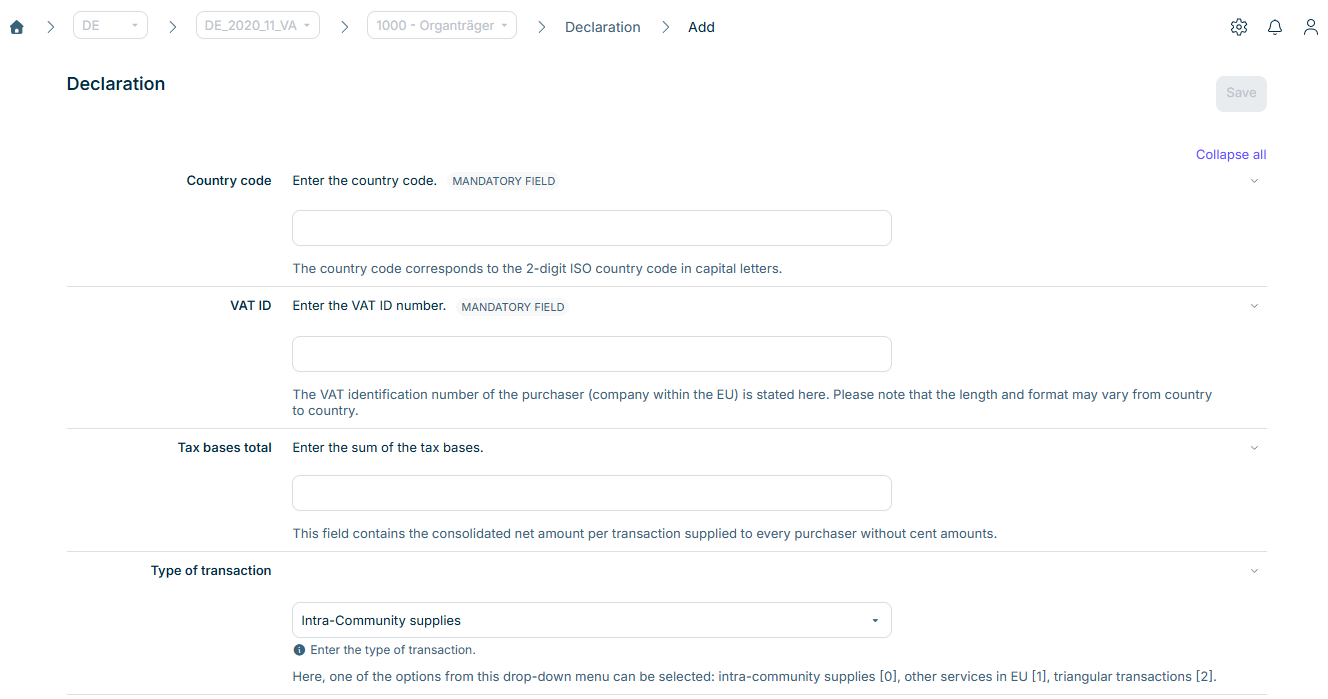Click VAT identification number help text

click(x=752, y=403)
